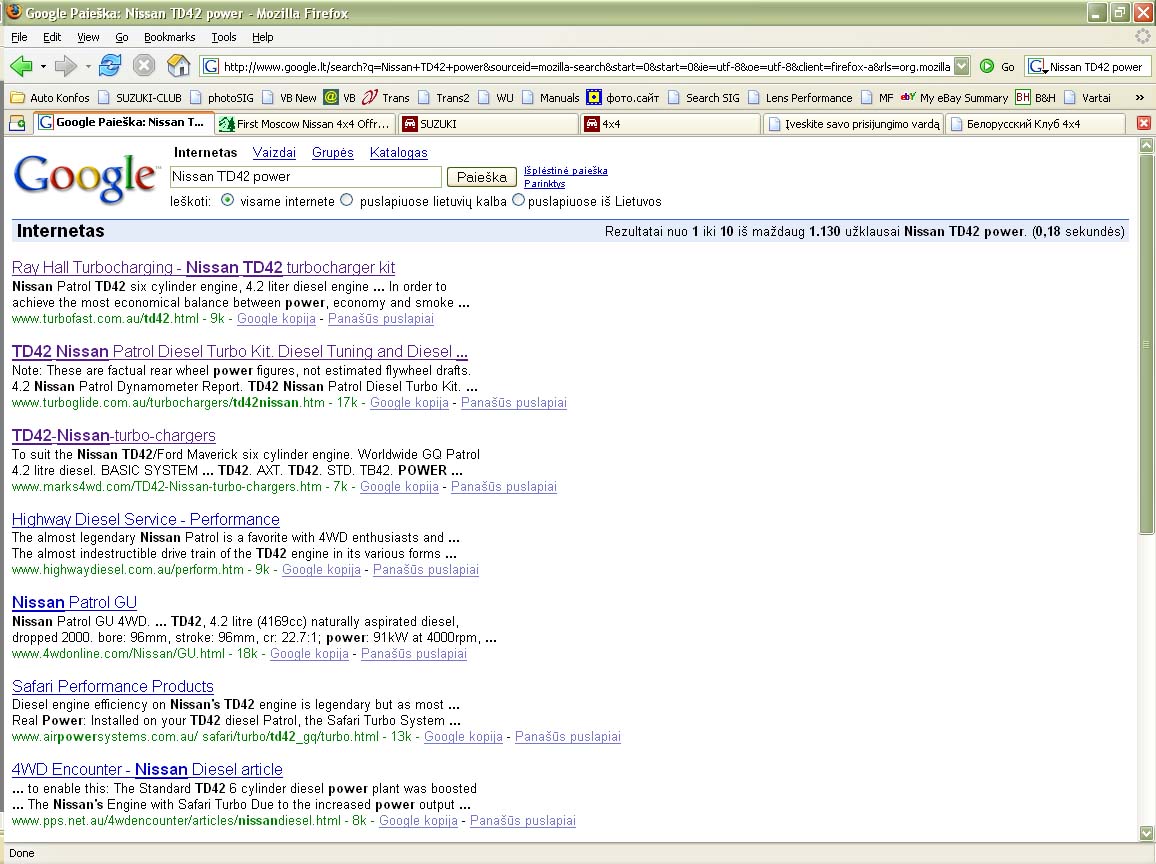Image resolution: width=1156 pixels, height=864 pixels.
Task: Open the Vartai bookmark
Action: pyautogui.click(x=1087, y=97)
